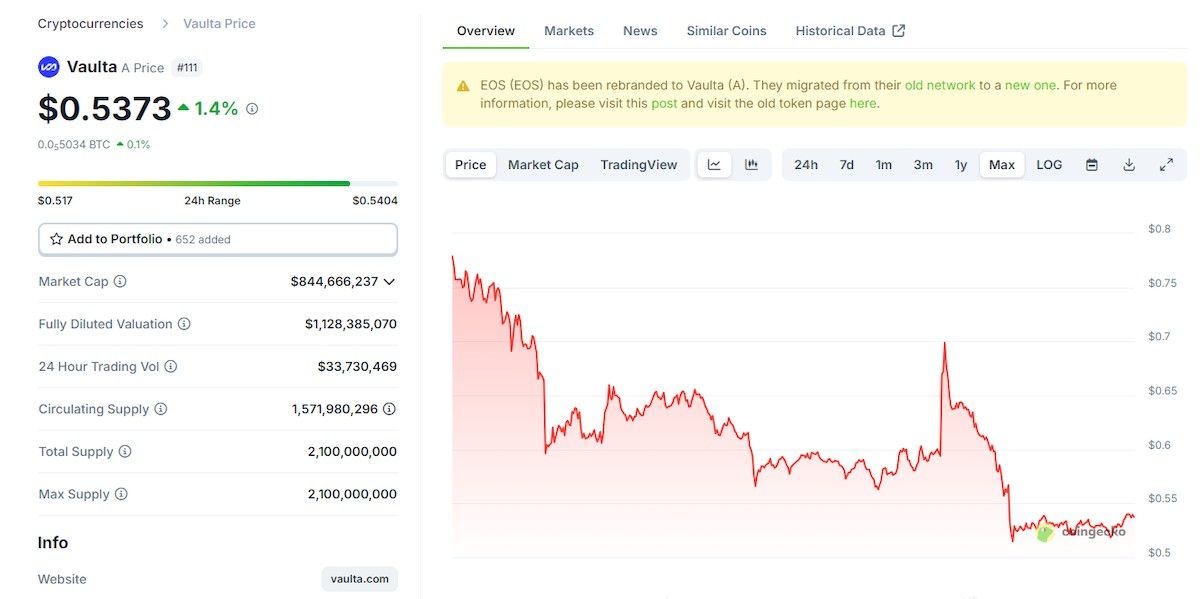
Task: Switch to the Markets tab
Action: 569,30
